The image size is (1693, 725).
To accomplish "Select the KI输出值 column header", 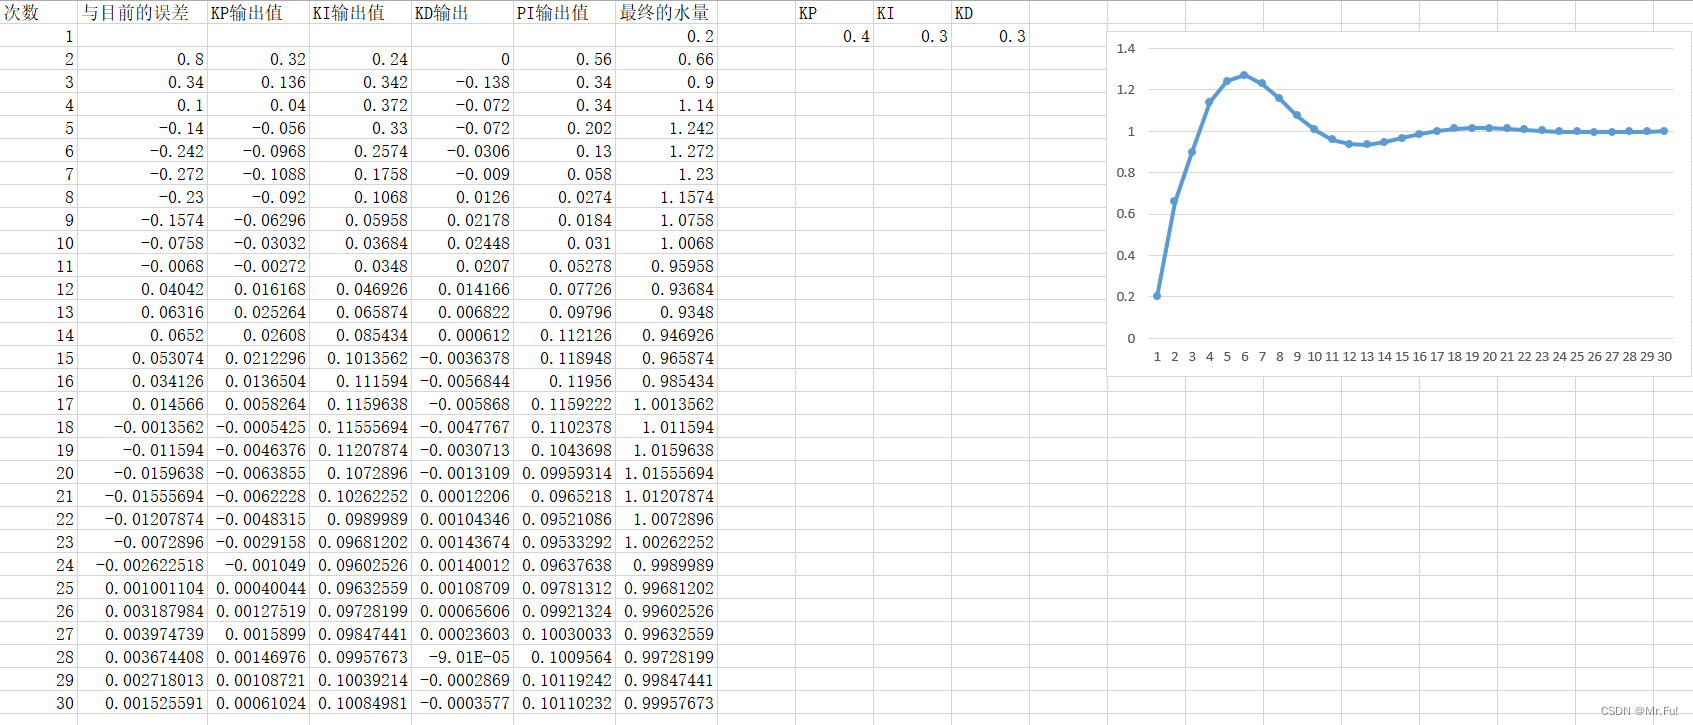I will coord(360,12).
